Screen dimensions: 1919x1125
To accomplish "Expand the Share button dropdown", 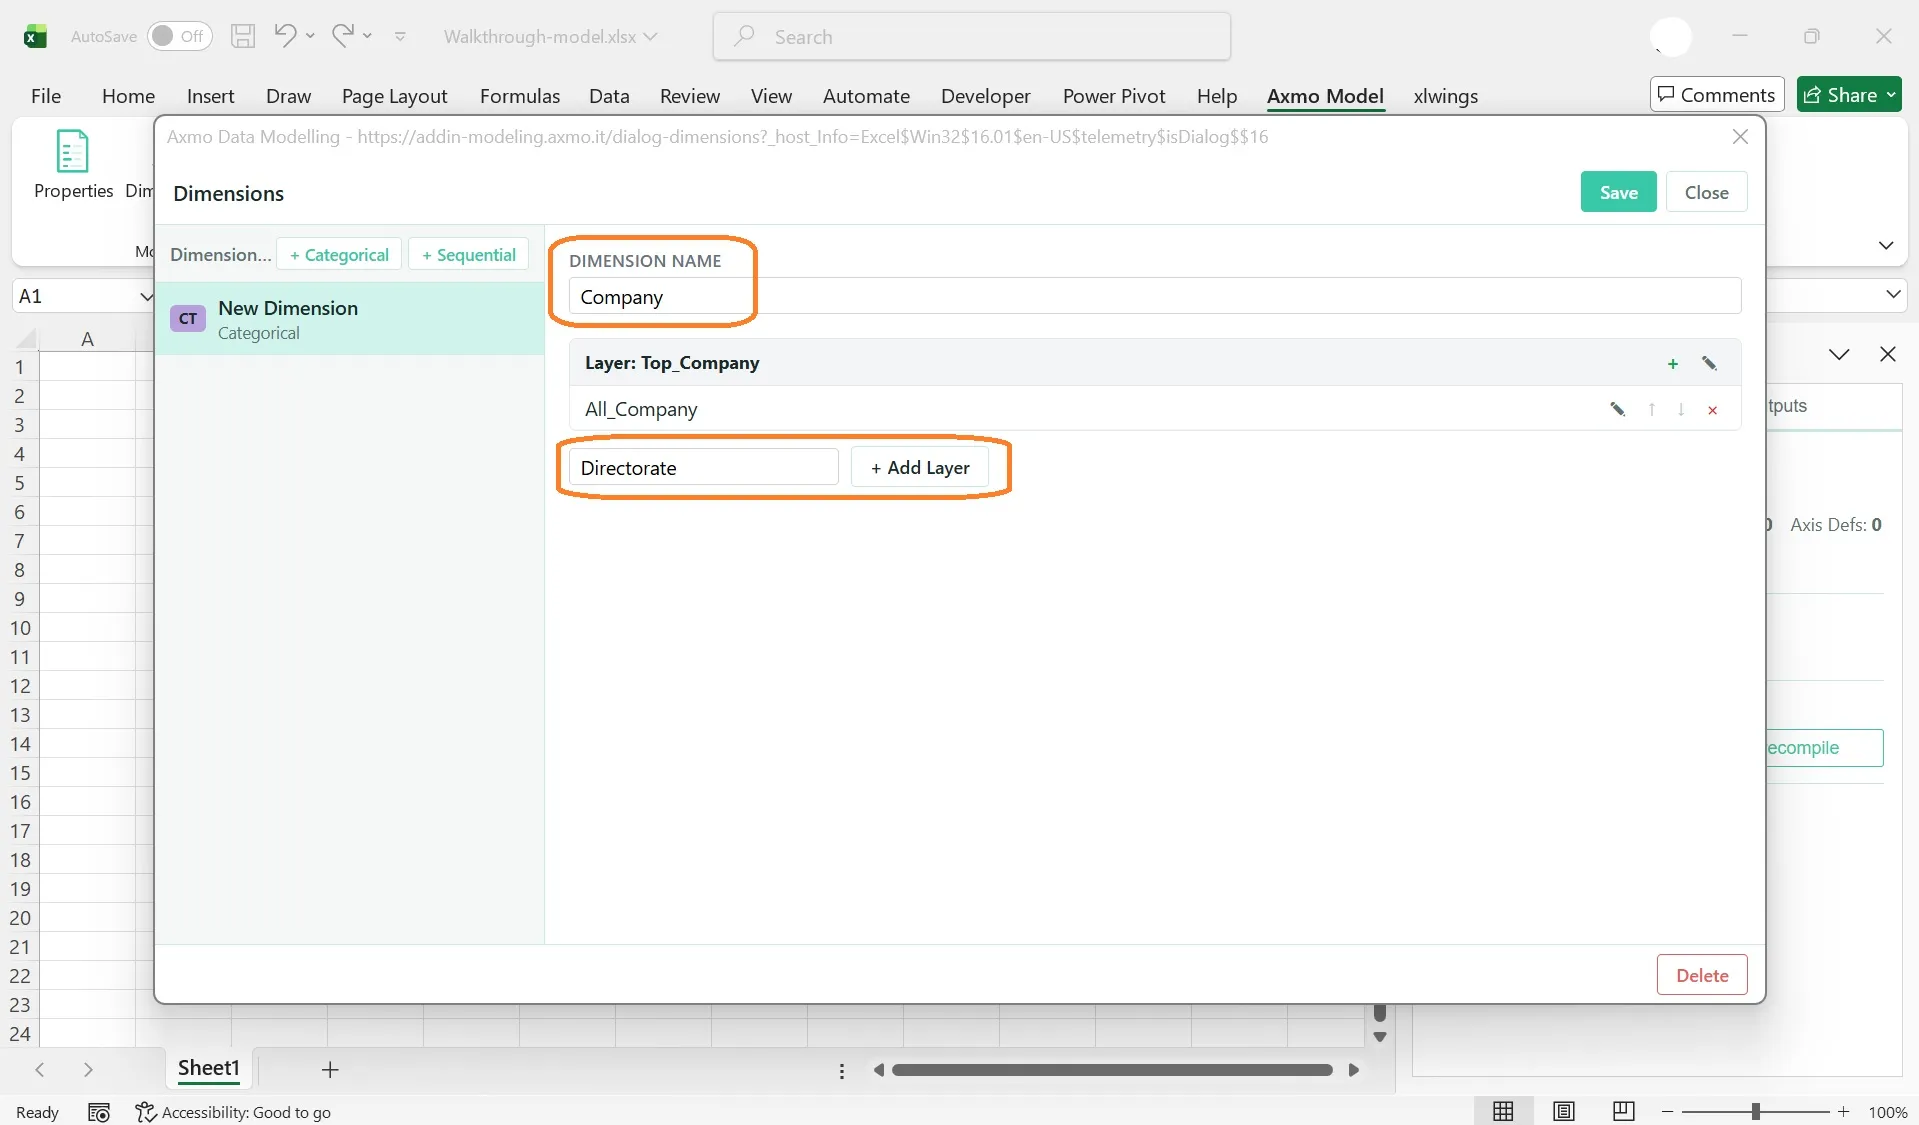I will (x=1891, y=95).
